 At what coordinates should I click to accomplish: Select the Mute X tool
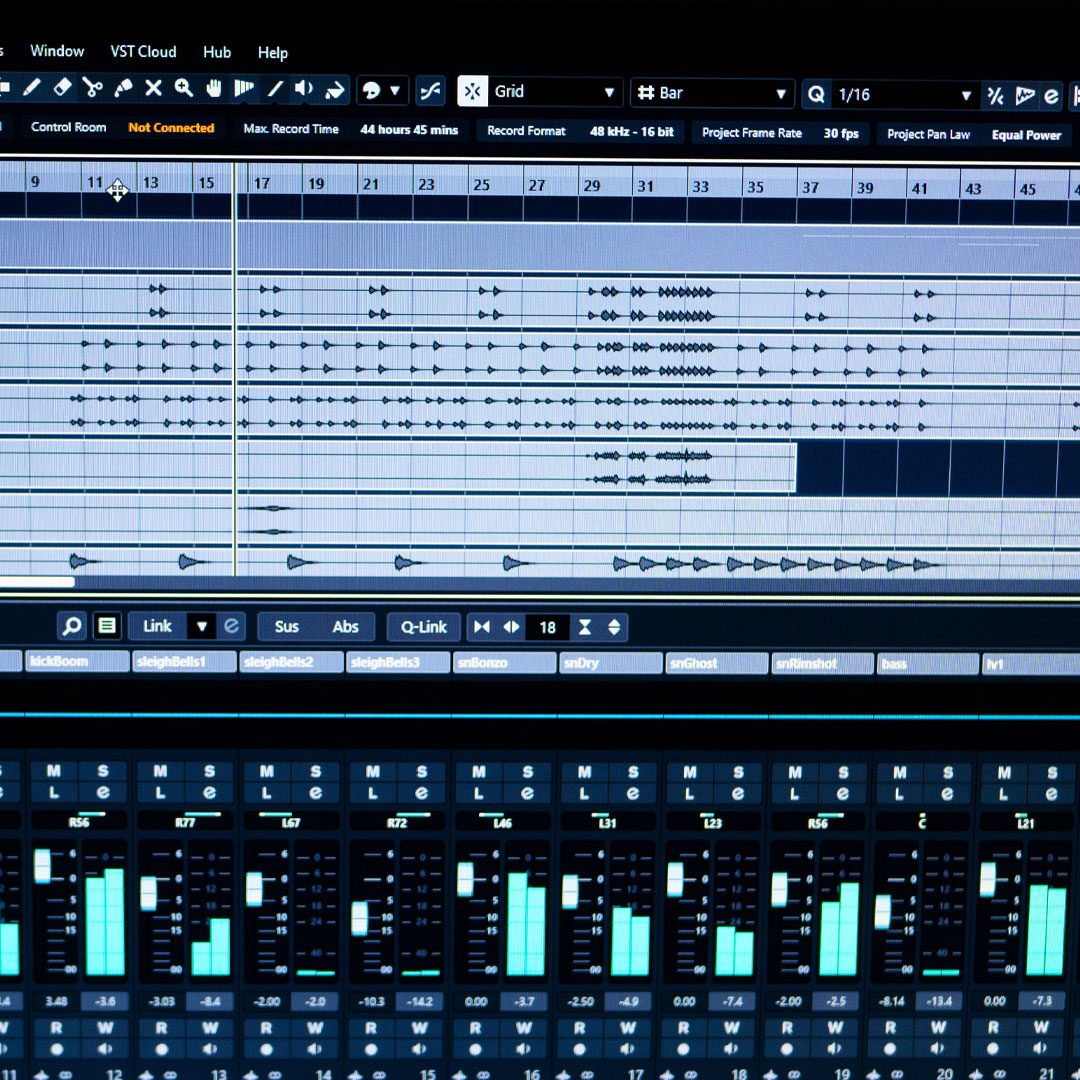point(153,88)
